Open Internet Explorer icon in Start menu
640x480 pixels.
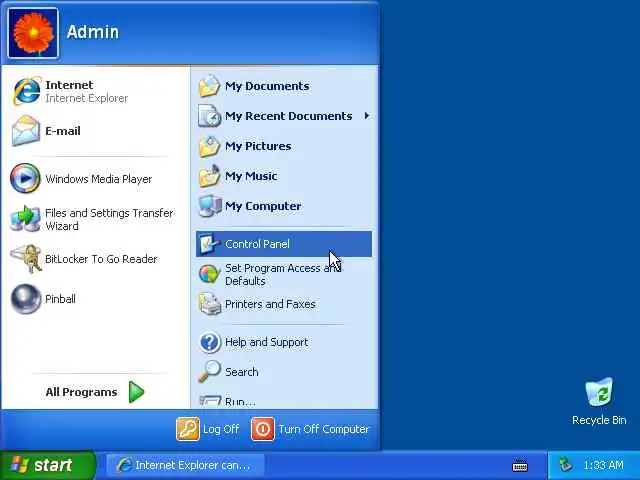click(27, 91)
